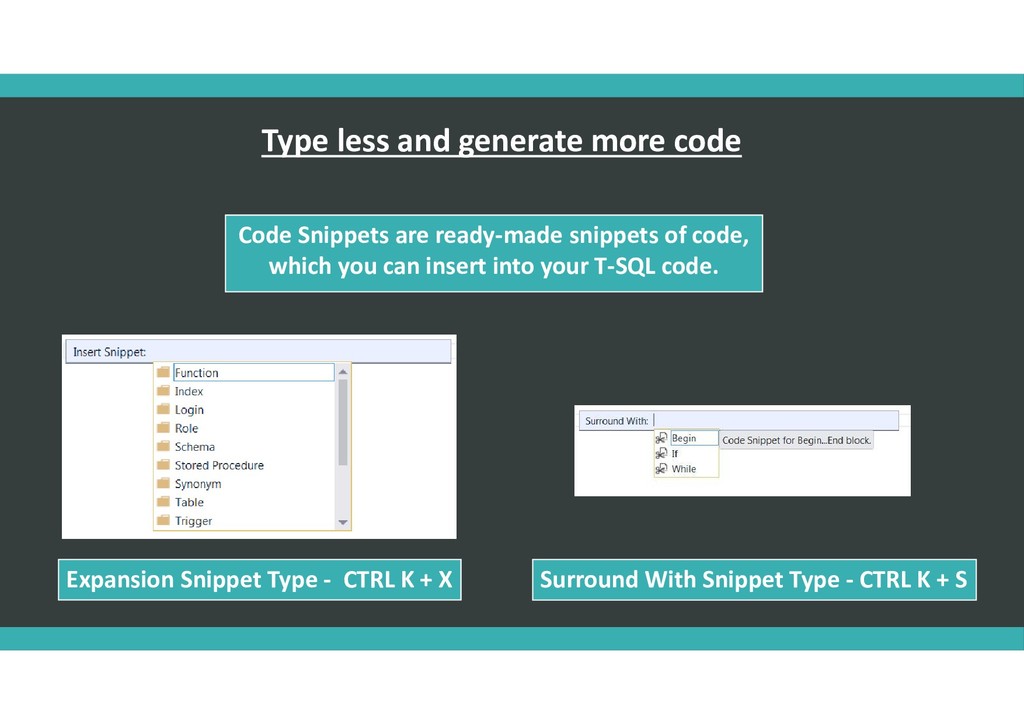
Task: Click the Code Snippets description box
Action: pos(494,253)
